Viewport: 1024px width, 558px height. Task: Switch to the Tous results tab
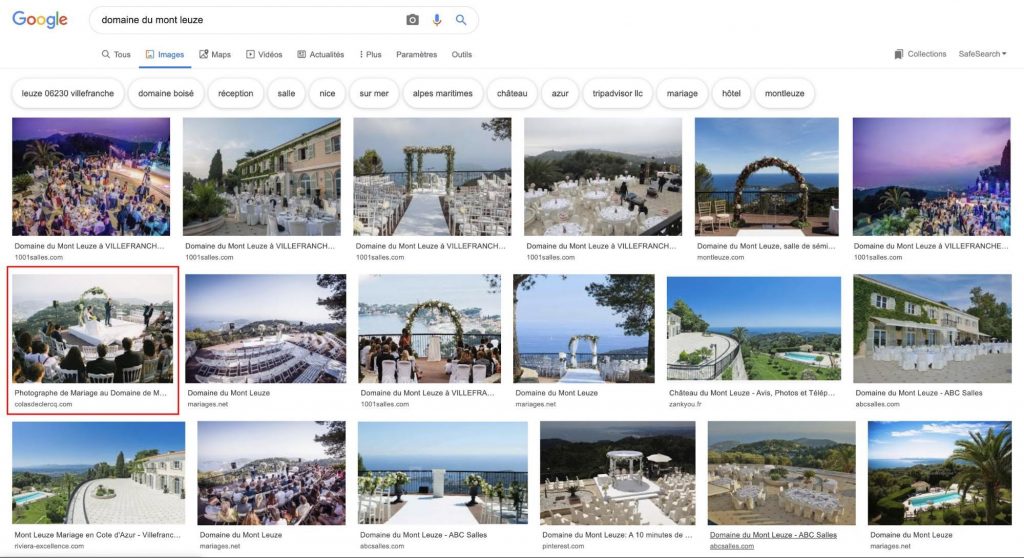(116, 55)
